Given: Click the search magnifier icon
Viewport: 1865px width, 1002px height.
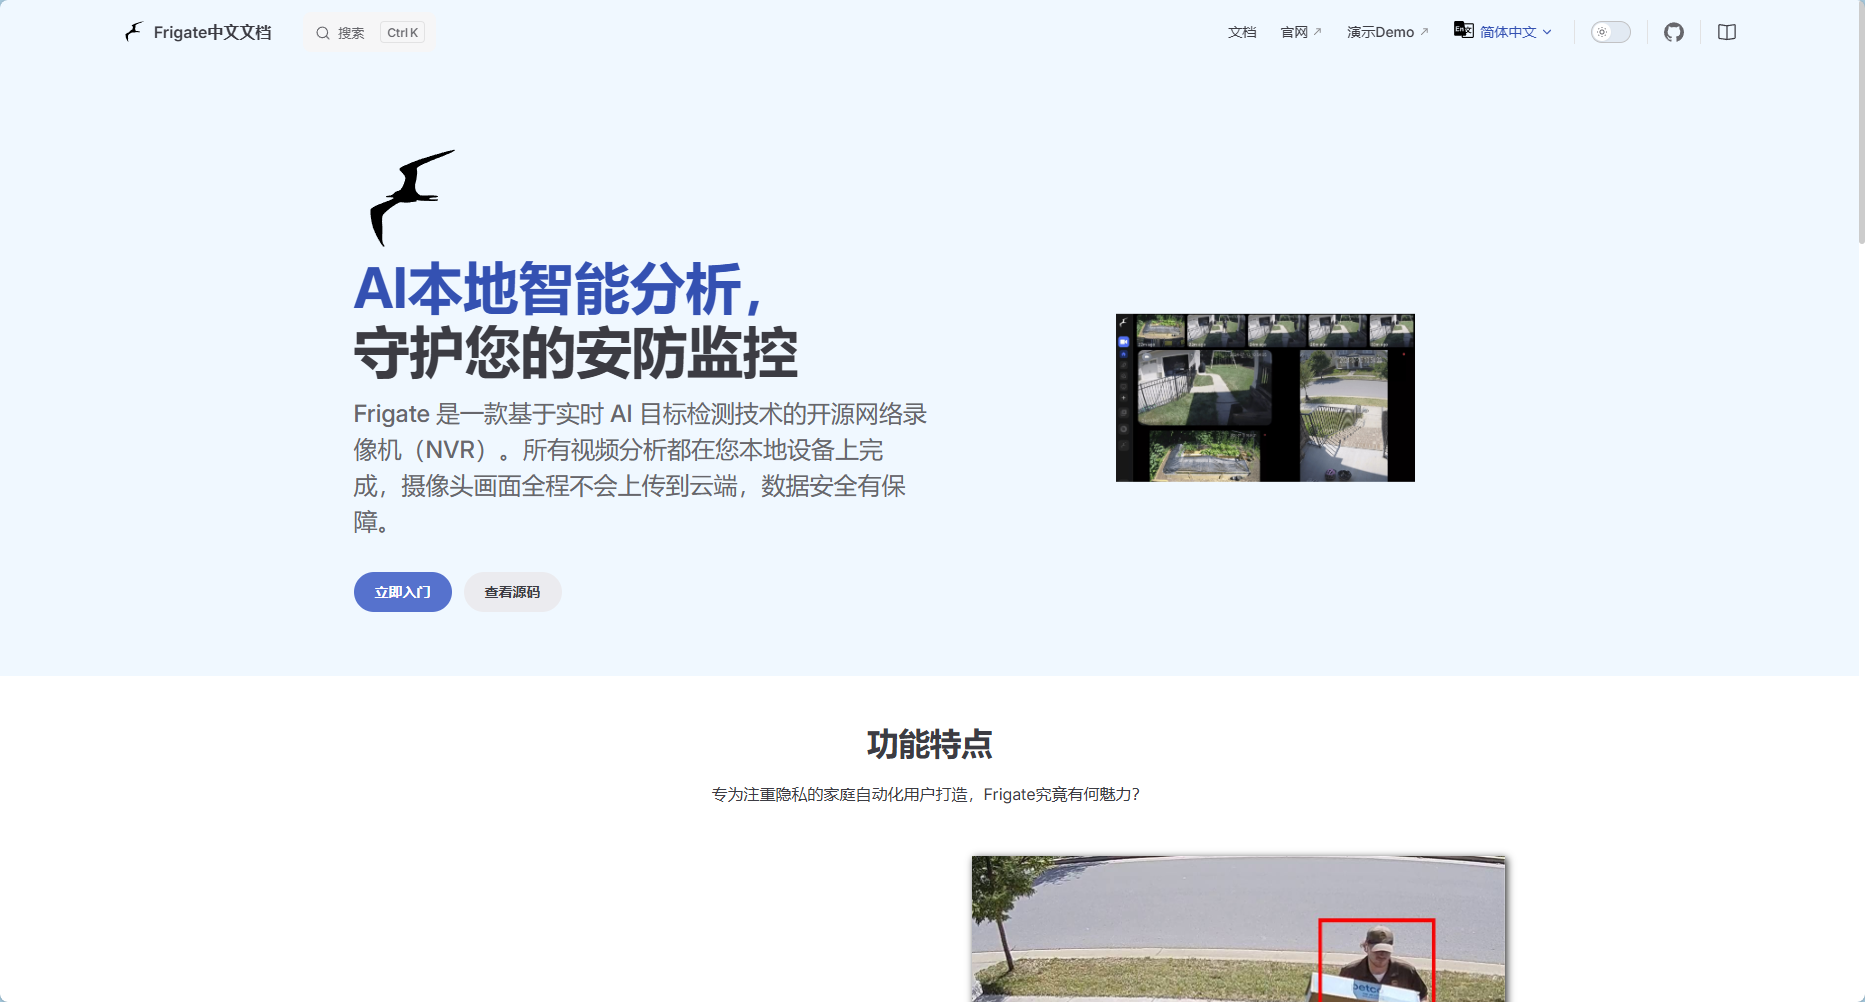Looking at the screenshot, I should point(323,33).
